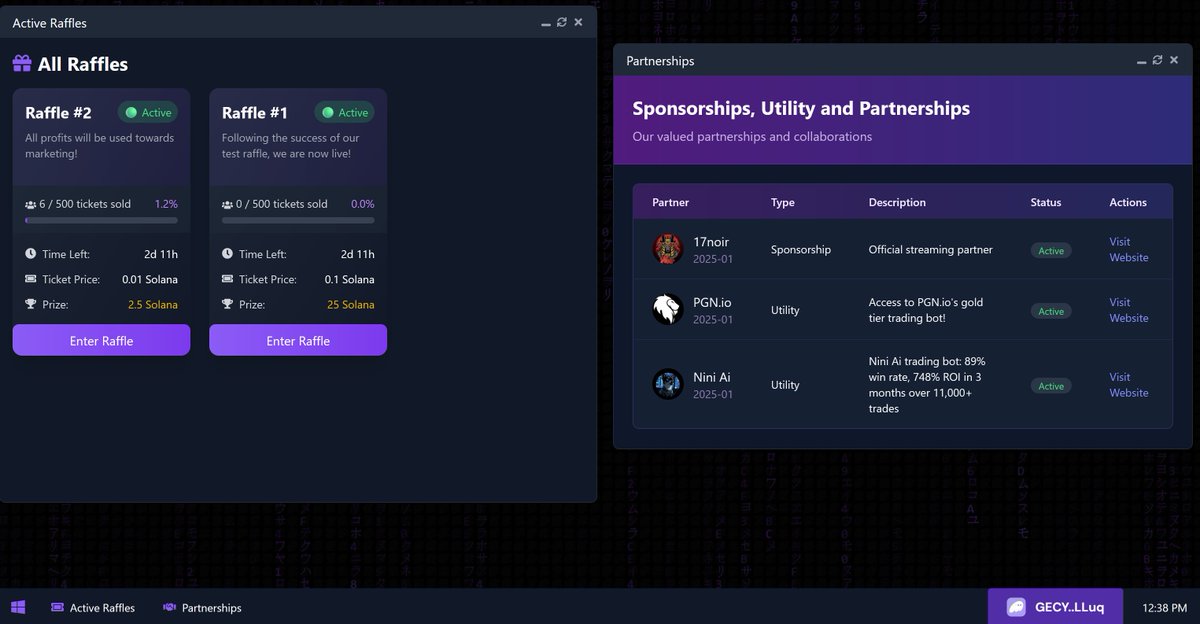This screenshot has width=1200, height=624.
Task: Click the ticket icon in Raffle #2
Action: pyautogui.click(x=31, y=279)
